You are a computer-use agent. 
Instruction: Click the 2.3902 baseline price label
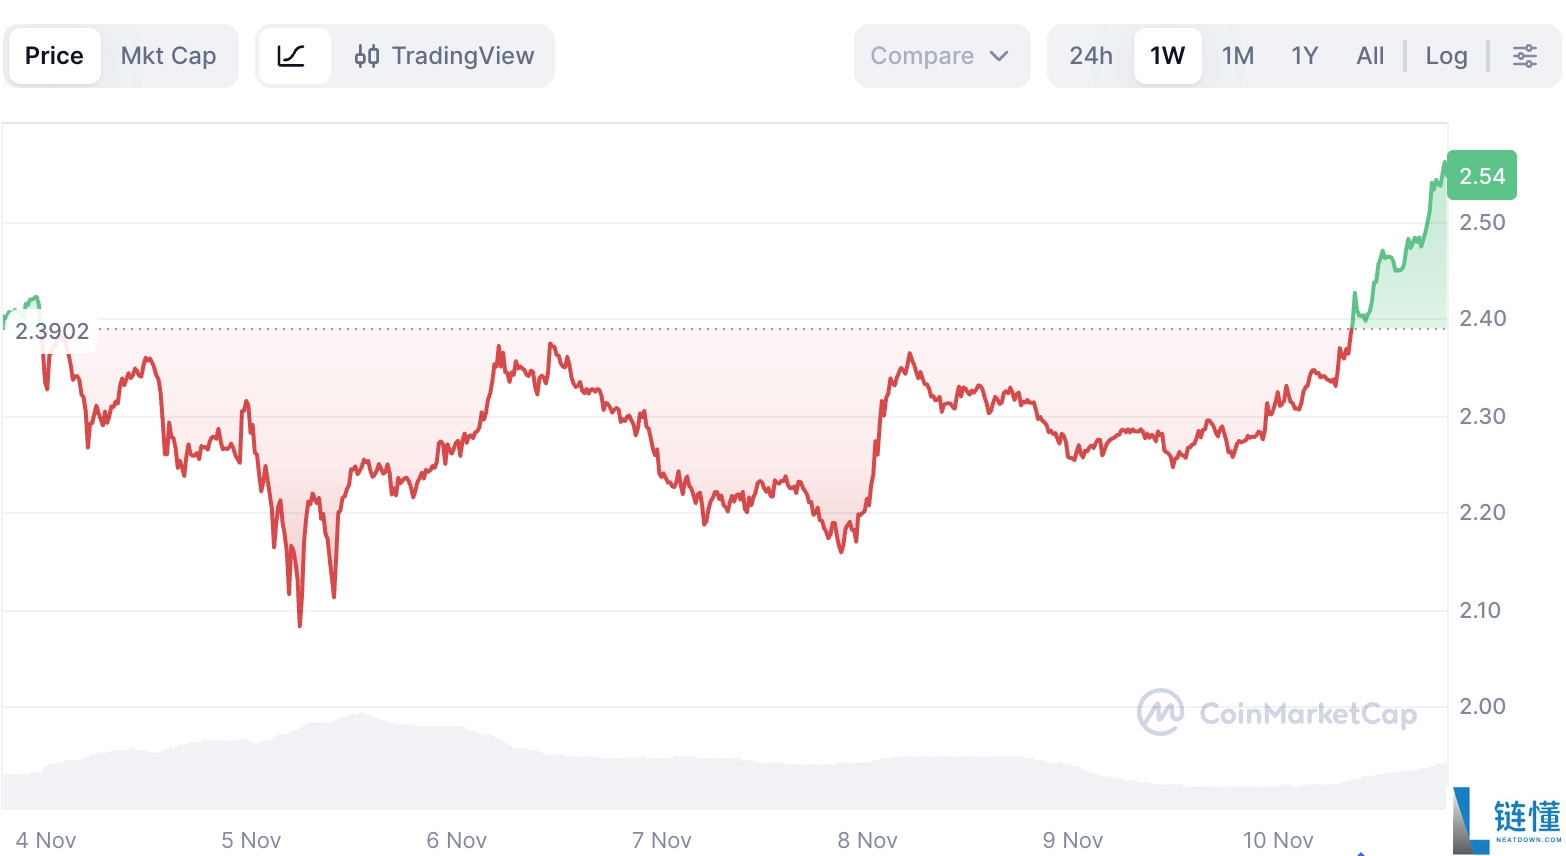52,331
